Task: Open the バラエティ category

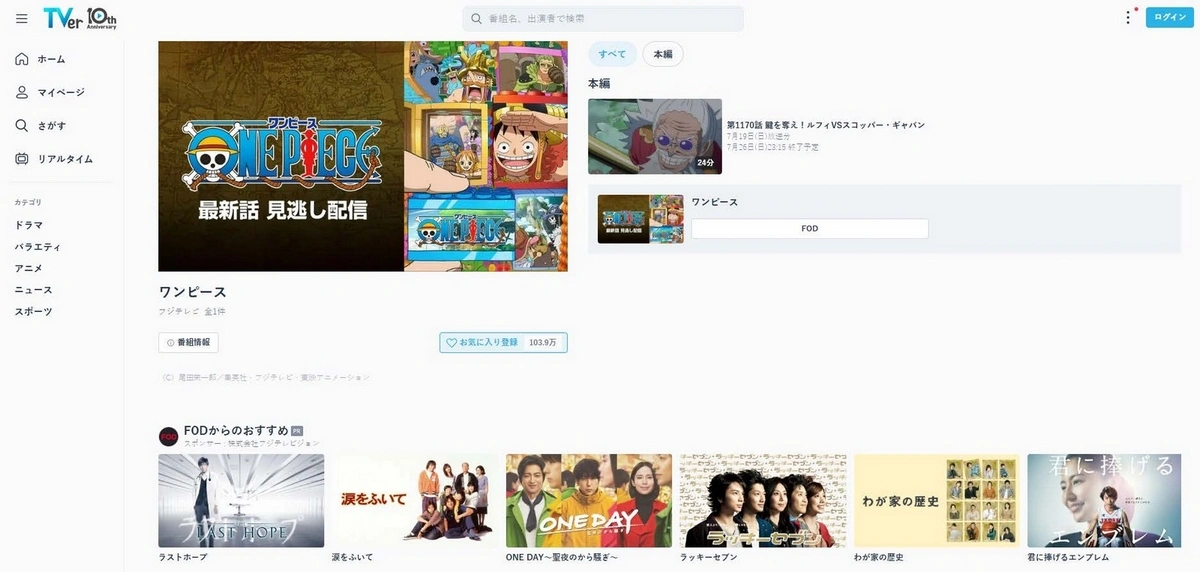Action: point(38,247)
